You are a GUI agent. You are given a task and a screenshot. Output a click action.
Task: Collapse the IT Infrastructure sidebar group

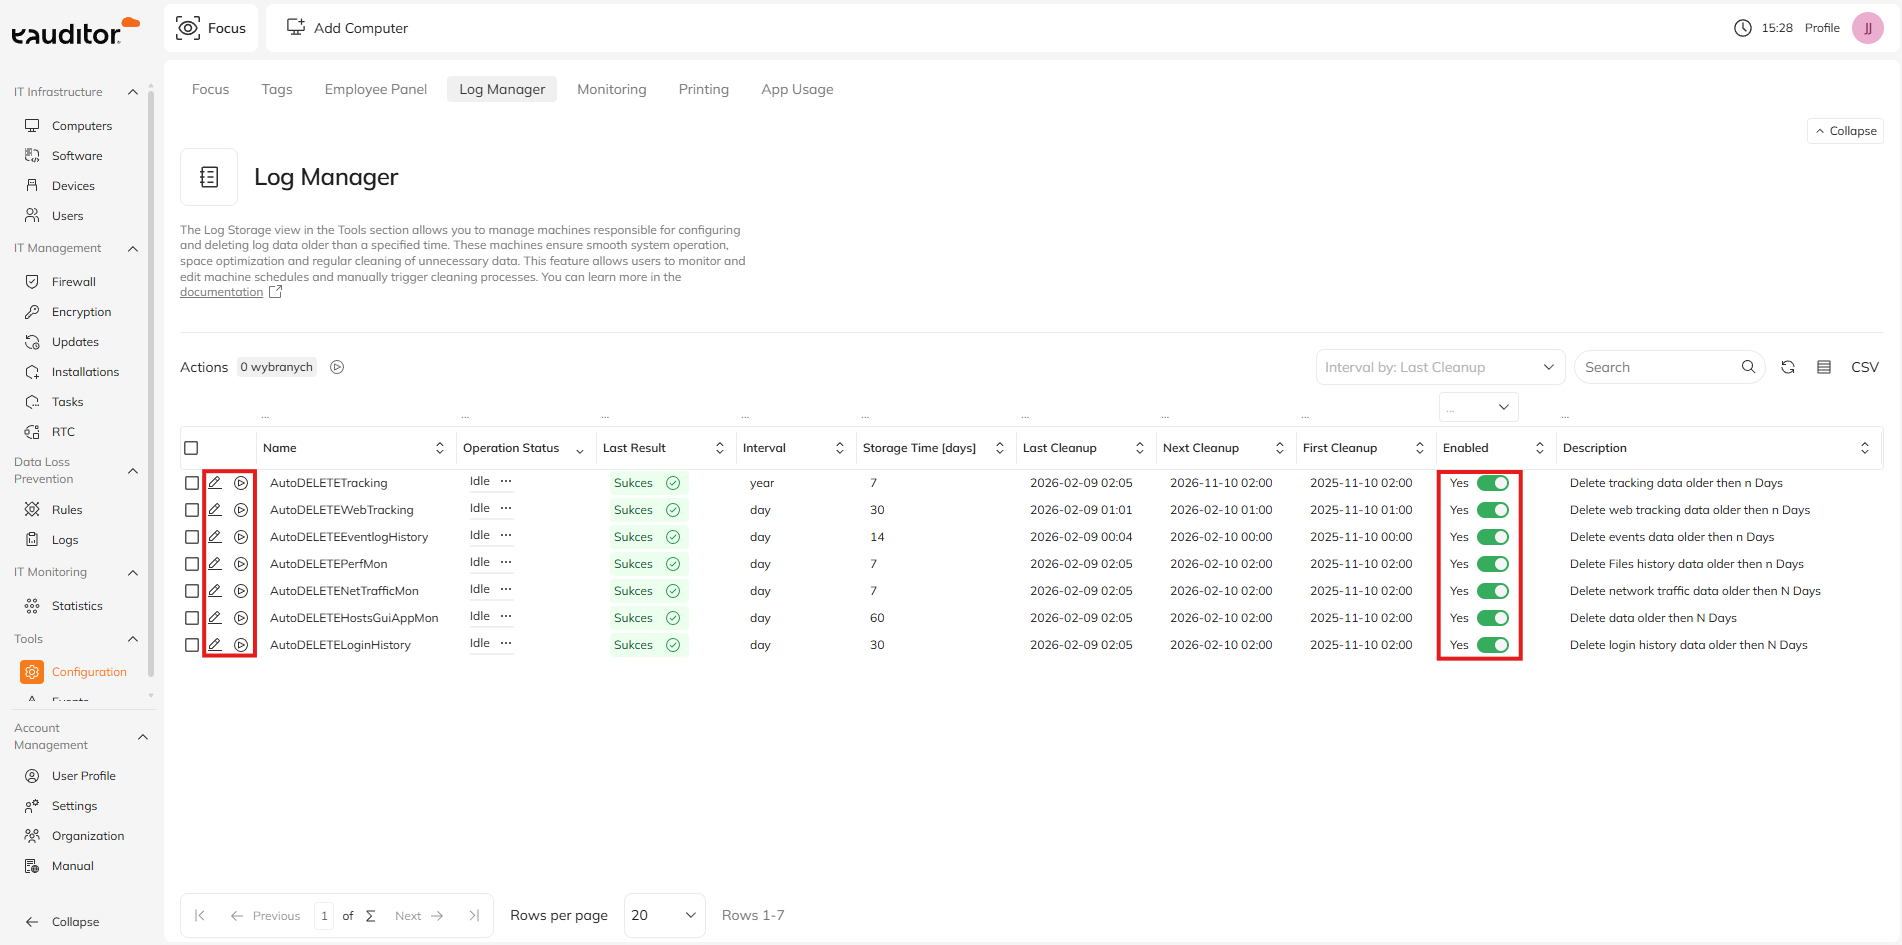tap(133, 92)
